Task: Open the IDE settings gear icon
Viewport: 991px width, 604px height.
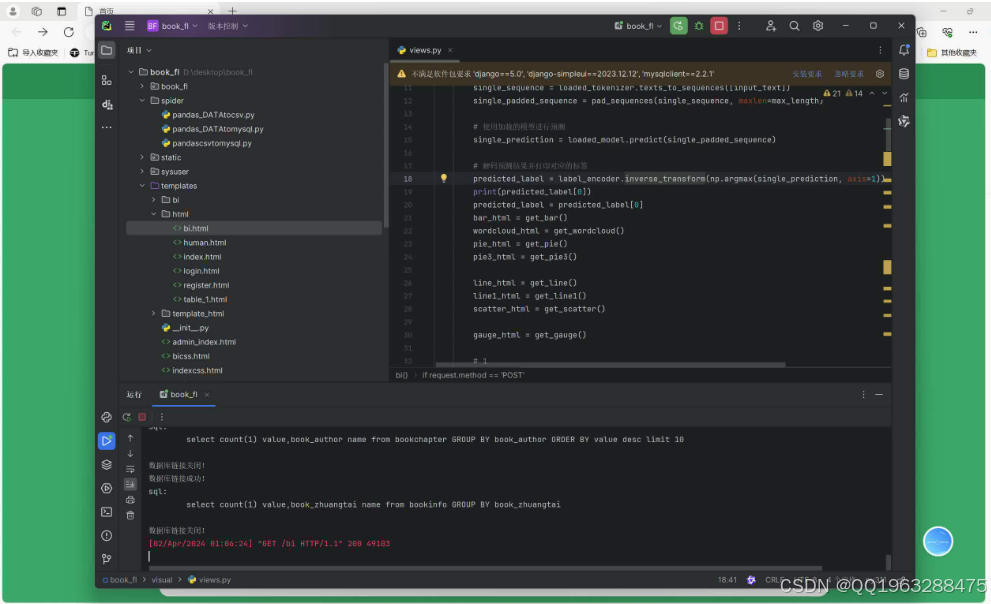Action: (818, 26)
